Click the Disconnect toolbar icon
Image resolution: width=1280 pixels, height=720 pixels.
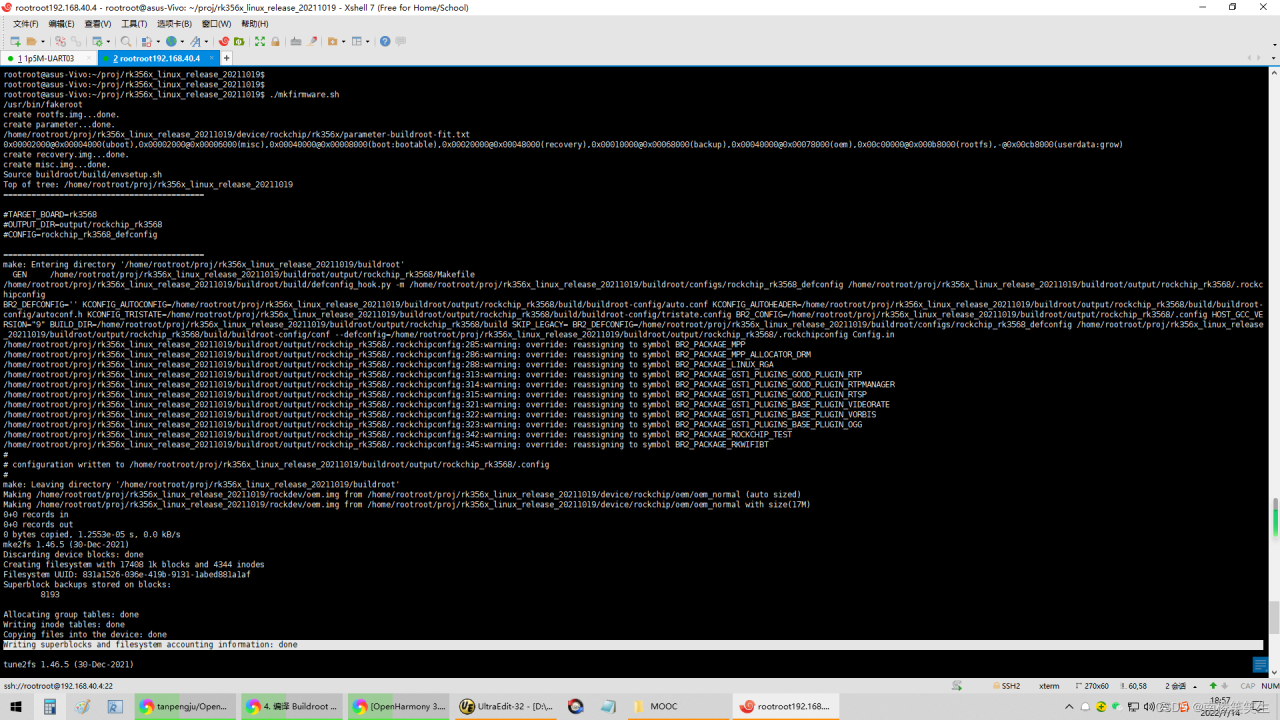click(60, 42)
